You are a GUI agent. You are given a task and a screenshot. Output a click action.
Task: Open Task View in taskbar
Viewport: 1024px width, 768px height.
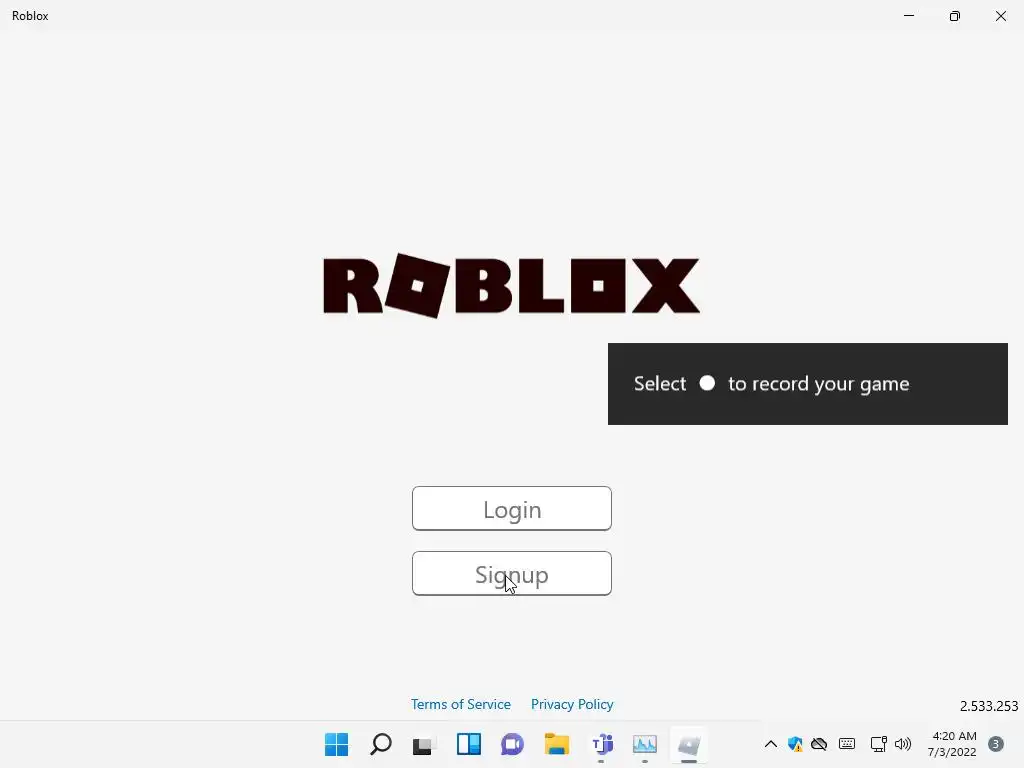pos(424,744)
